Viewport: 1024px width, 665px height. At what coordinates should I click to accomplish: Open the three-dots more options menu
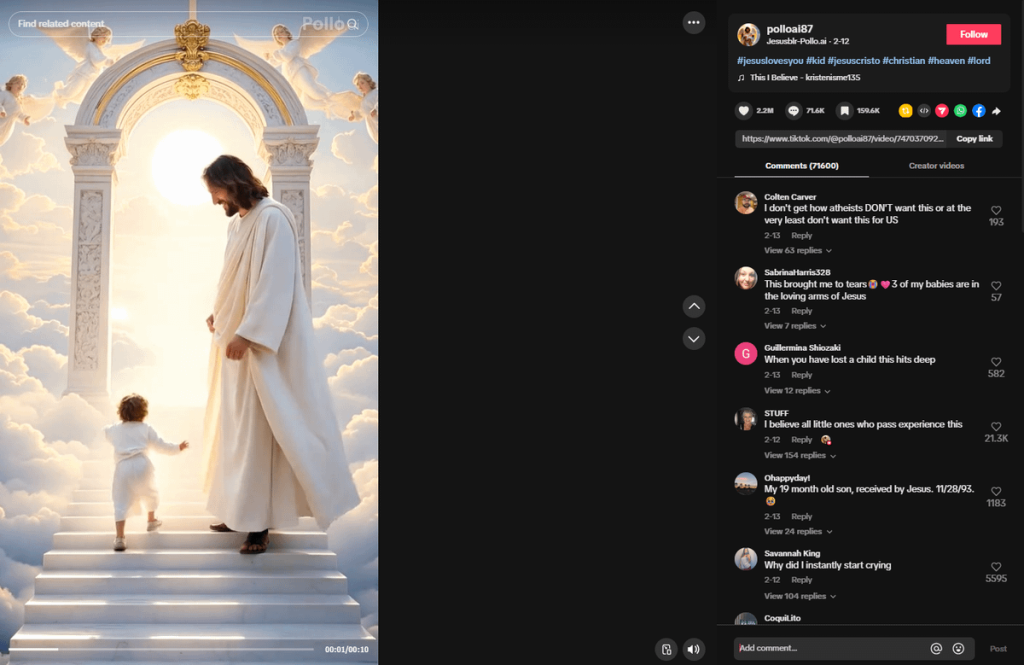(x=694, y=22)
